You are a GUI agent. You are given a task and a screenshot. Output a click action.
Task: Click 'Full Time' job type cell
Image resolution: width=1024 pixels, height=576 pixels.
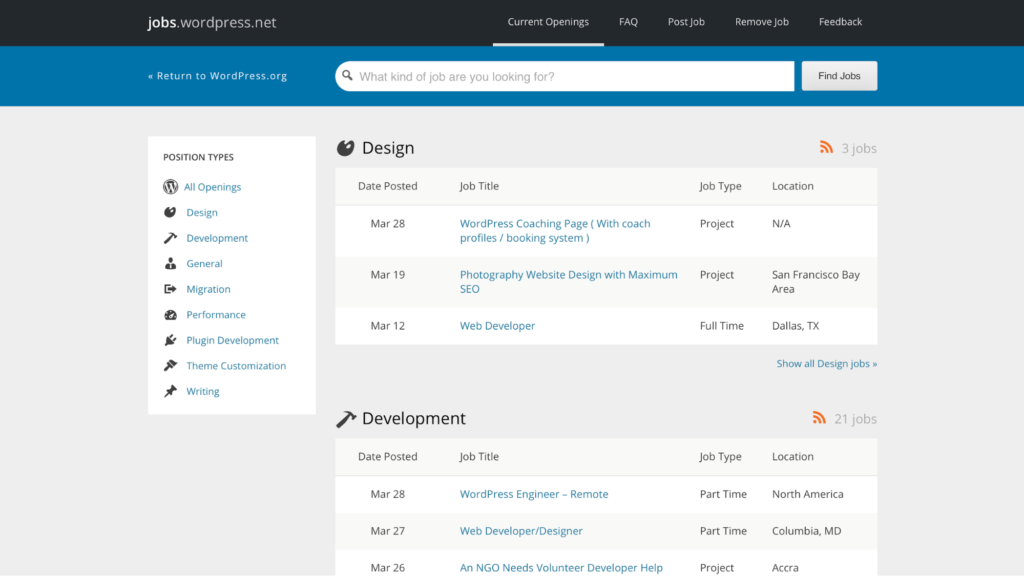722,326
